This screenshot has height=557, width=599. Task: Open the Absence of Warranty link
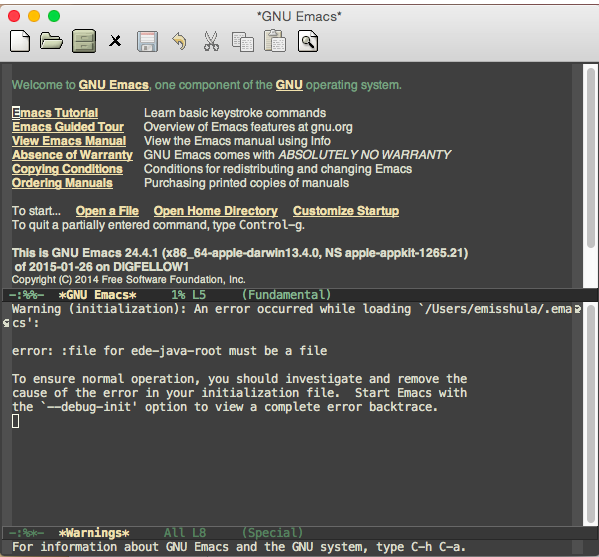(x=73, y=155)
